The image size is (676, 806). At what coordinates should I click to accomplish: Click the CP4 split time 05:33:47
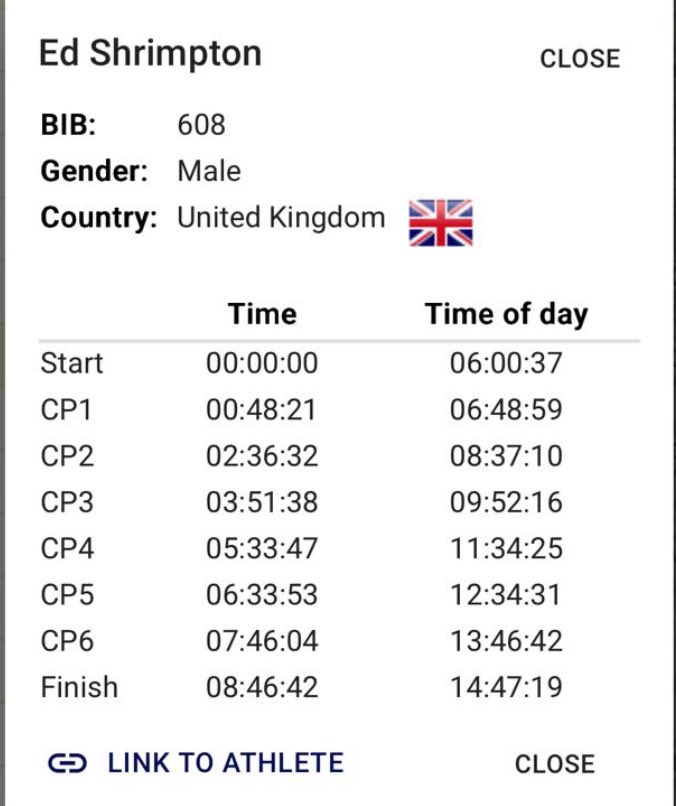[262, 548]
